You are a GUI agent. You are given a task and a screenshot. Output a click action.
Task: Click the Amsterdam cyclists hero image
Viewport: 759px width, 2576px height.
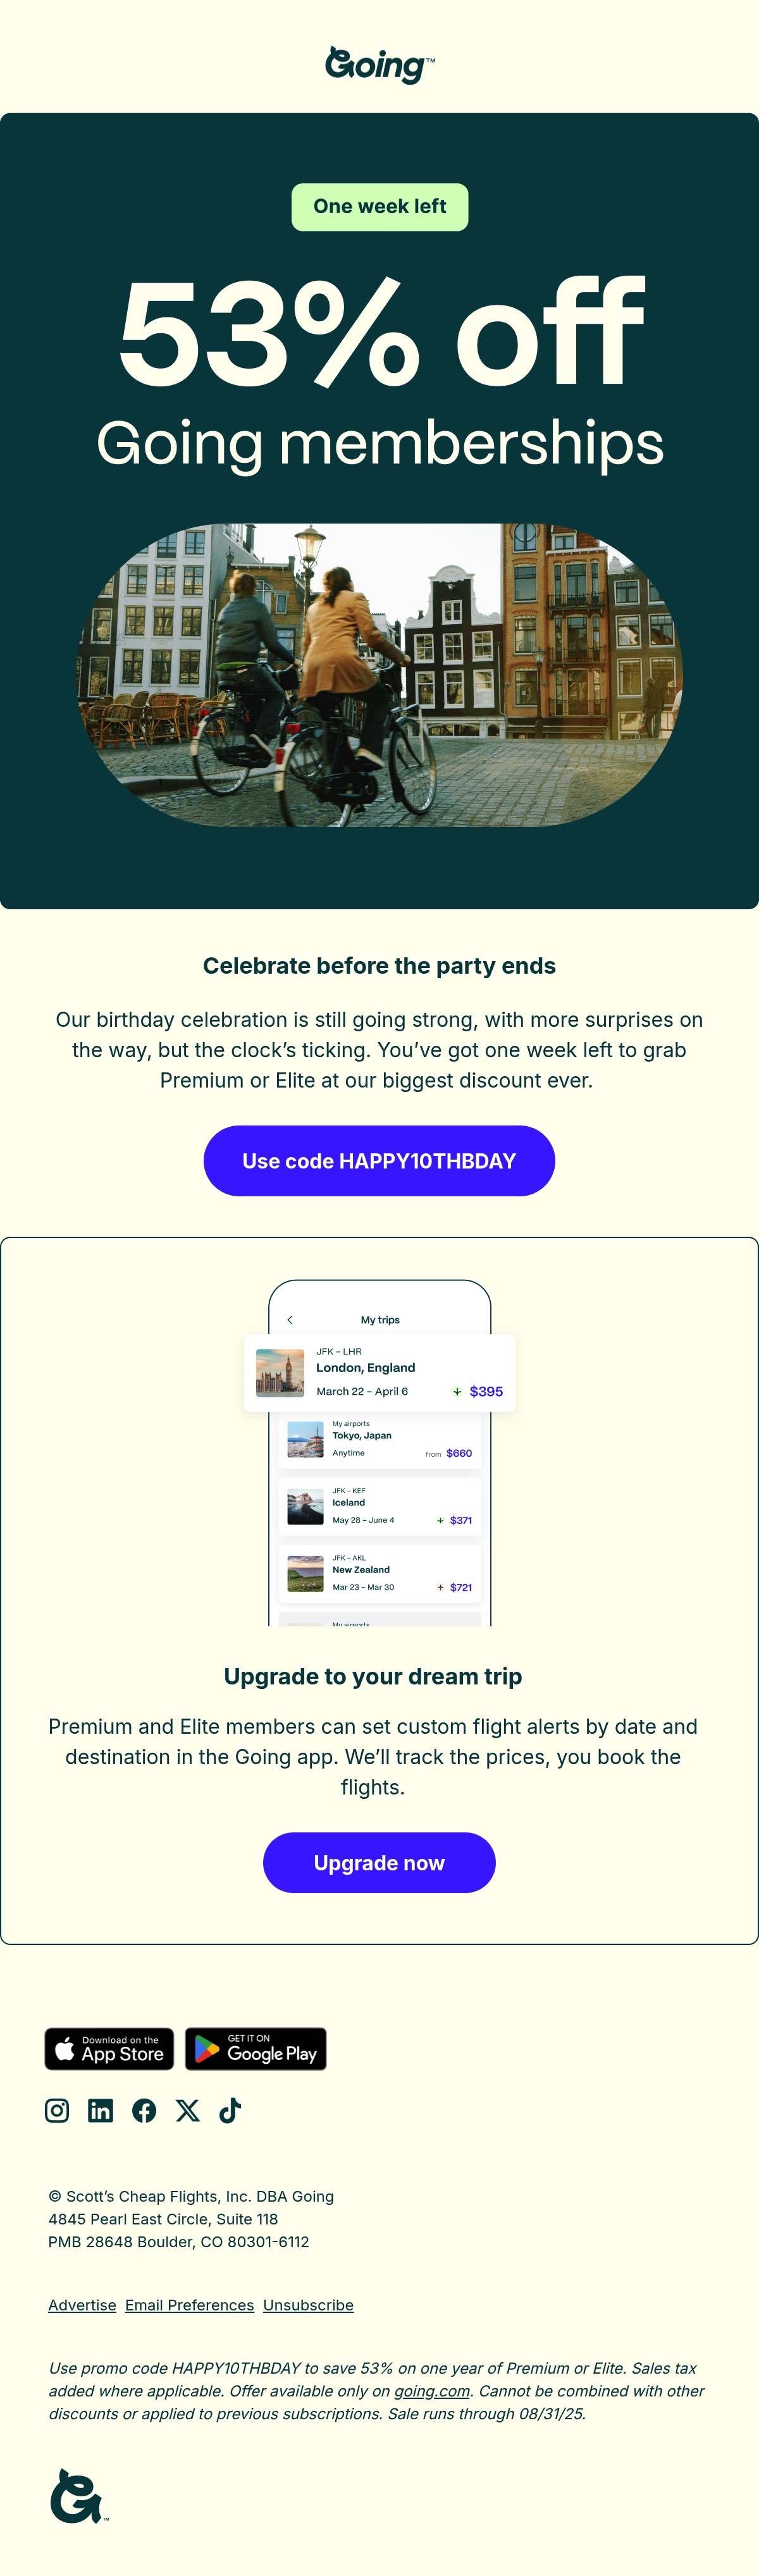coord(380,675)
